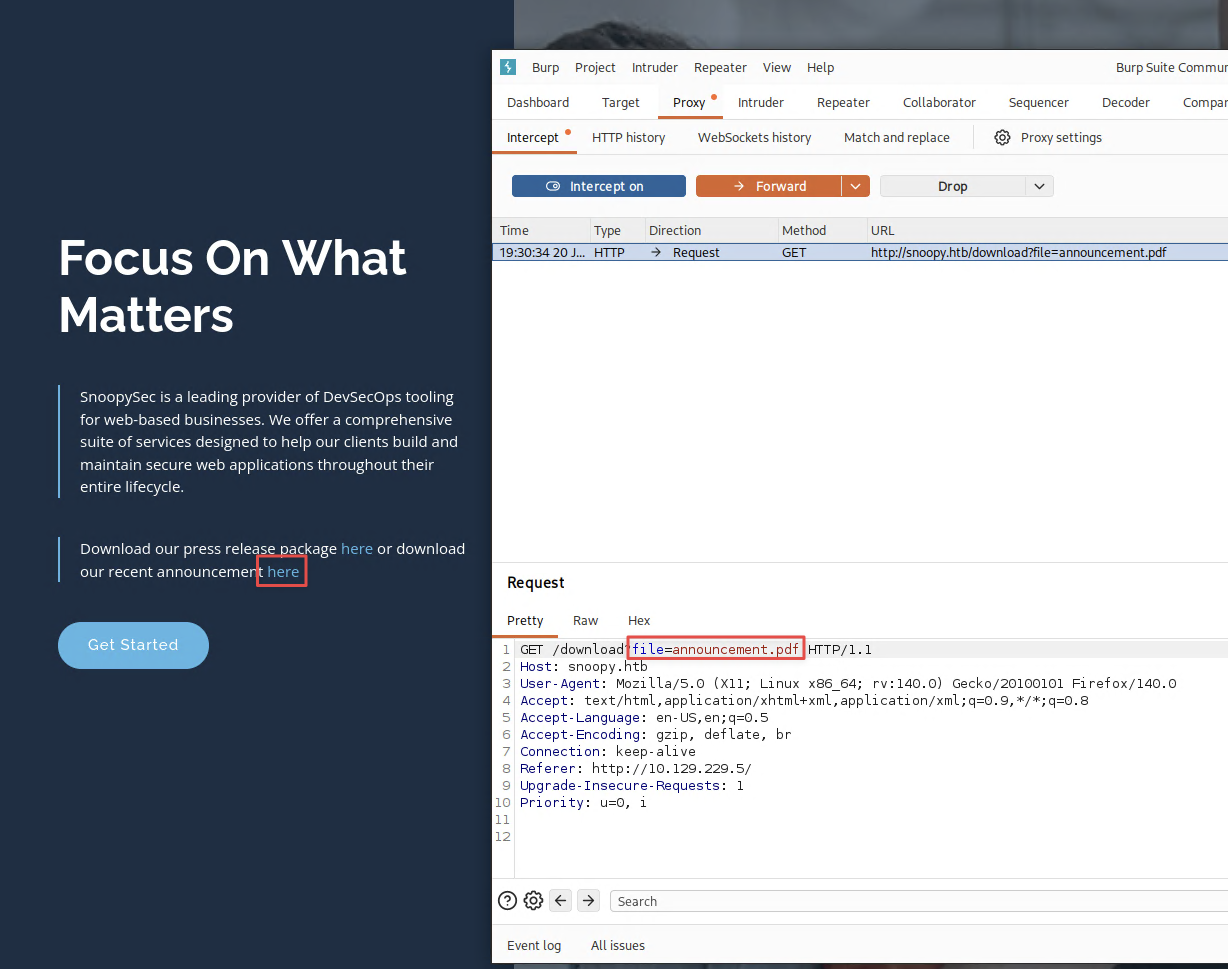This screenshot has width=1228, height=969.
Task: Expand the Drop button dropdown arrow
Action: (x=1039, y=186)
